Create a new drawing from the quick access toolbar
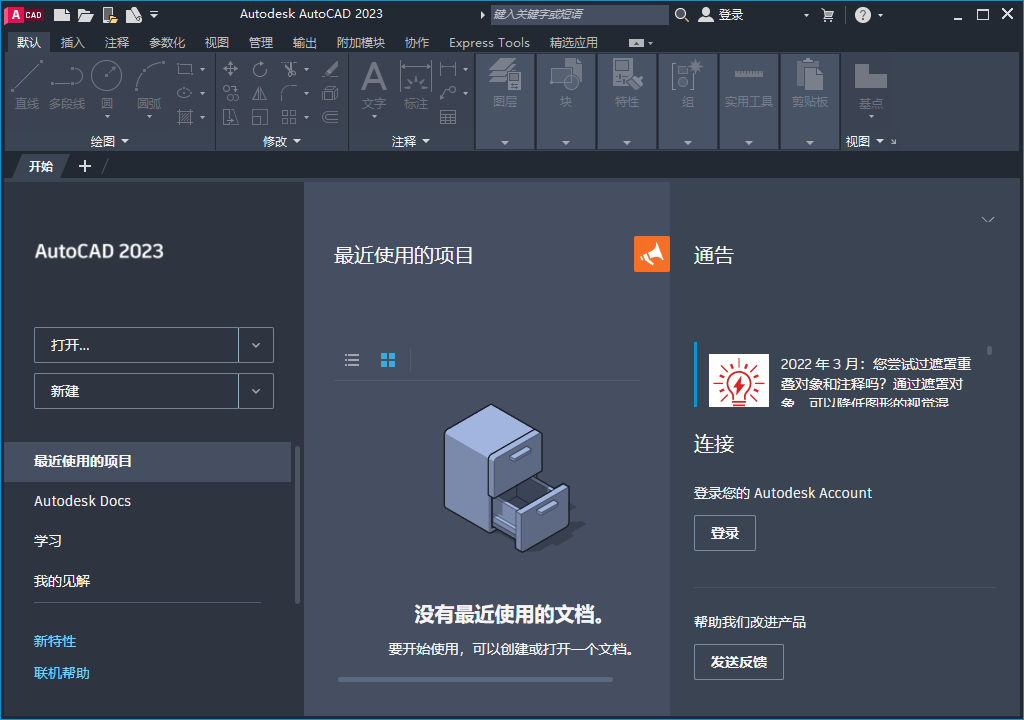The height and width of the screenshot is (720, 1024). [x=61, y=14]
